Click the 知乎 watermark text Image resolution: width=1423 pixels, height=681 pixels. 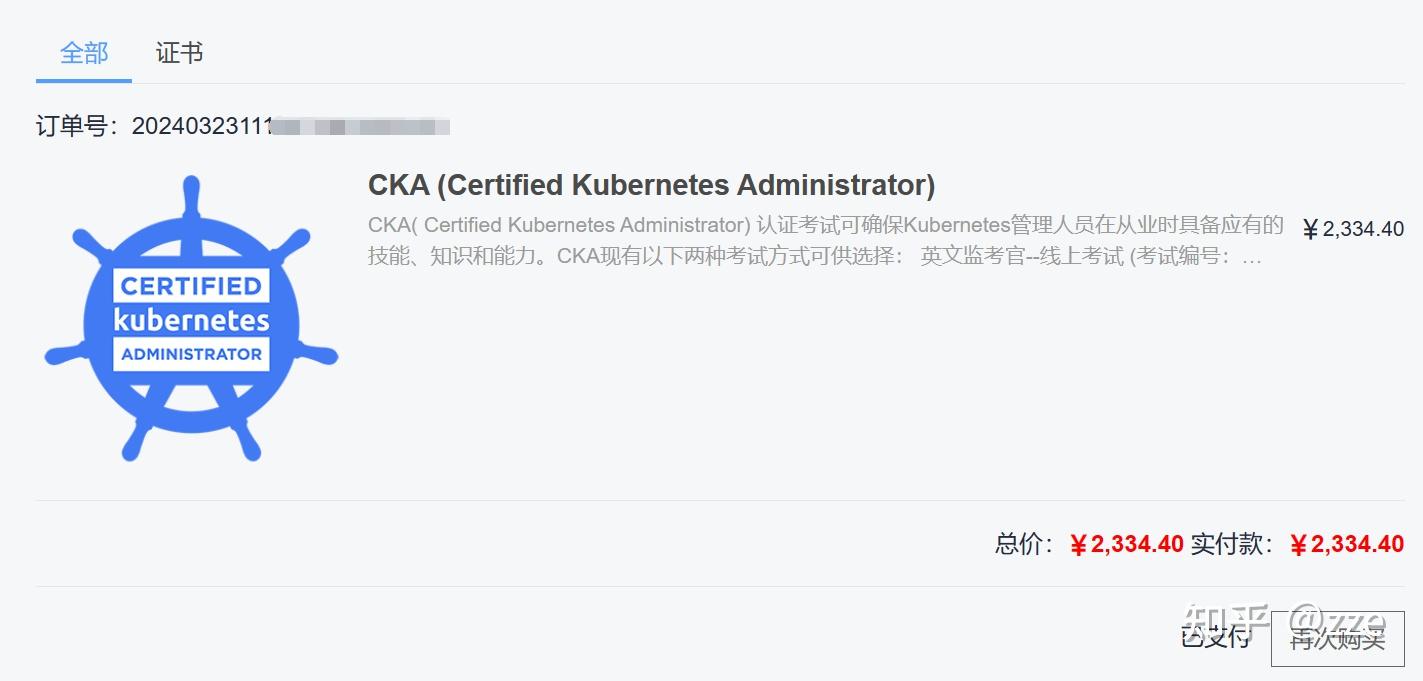click(1225, 621)
